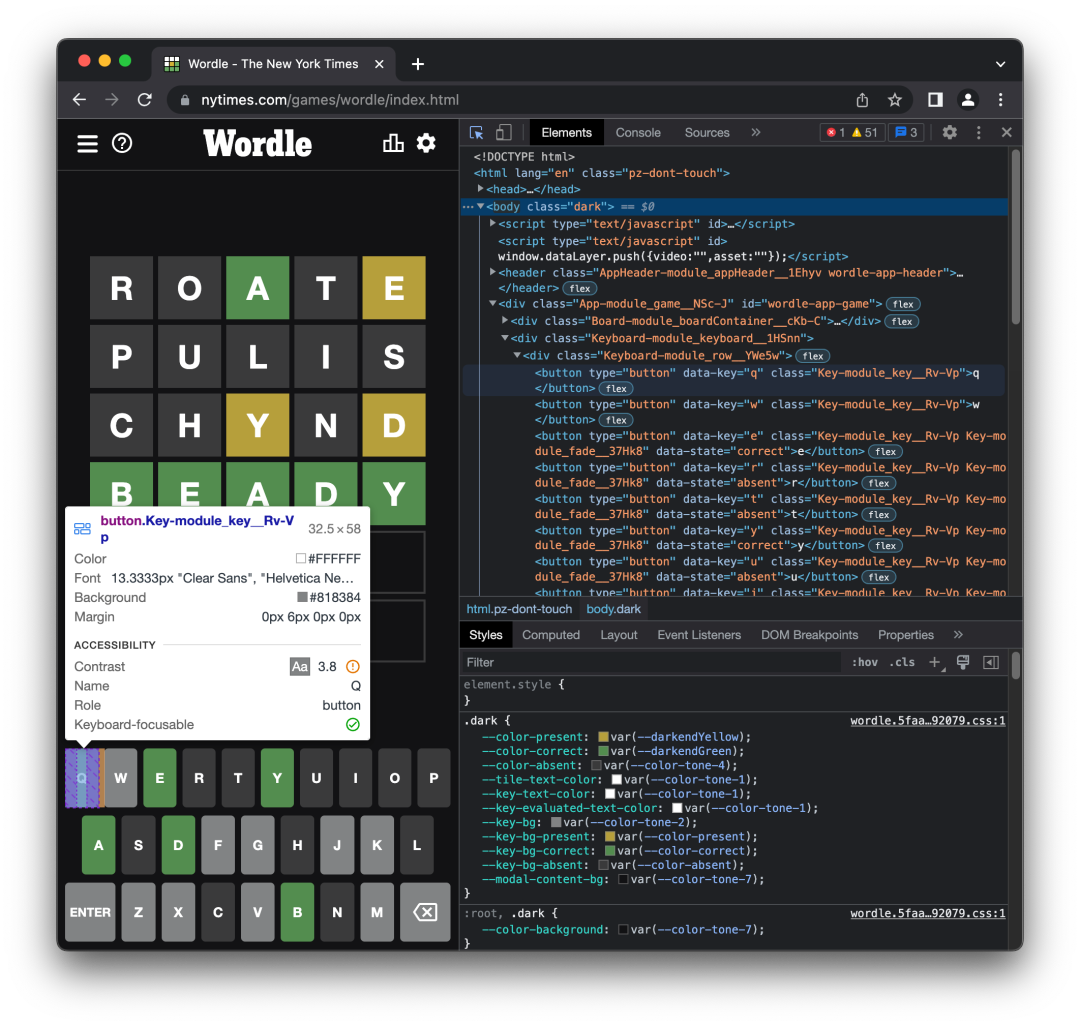1080x1026 pixels.
Task: Expand the AppHeader header element
Action: (x=492, y=273)
